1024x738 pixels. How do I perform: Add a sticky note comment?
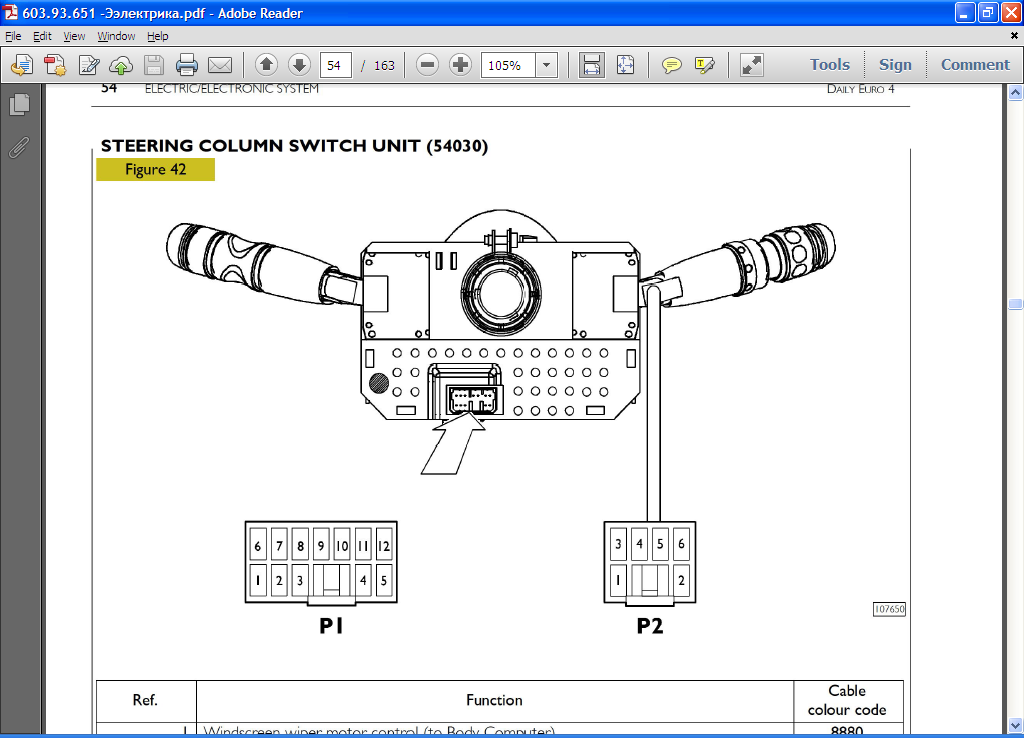coord(671,65)
